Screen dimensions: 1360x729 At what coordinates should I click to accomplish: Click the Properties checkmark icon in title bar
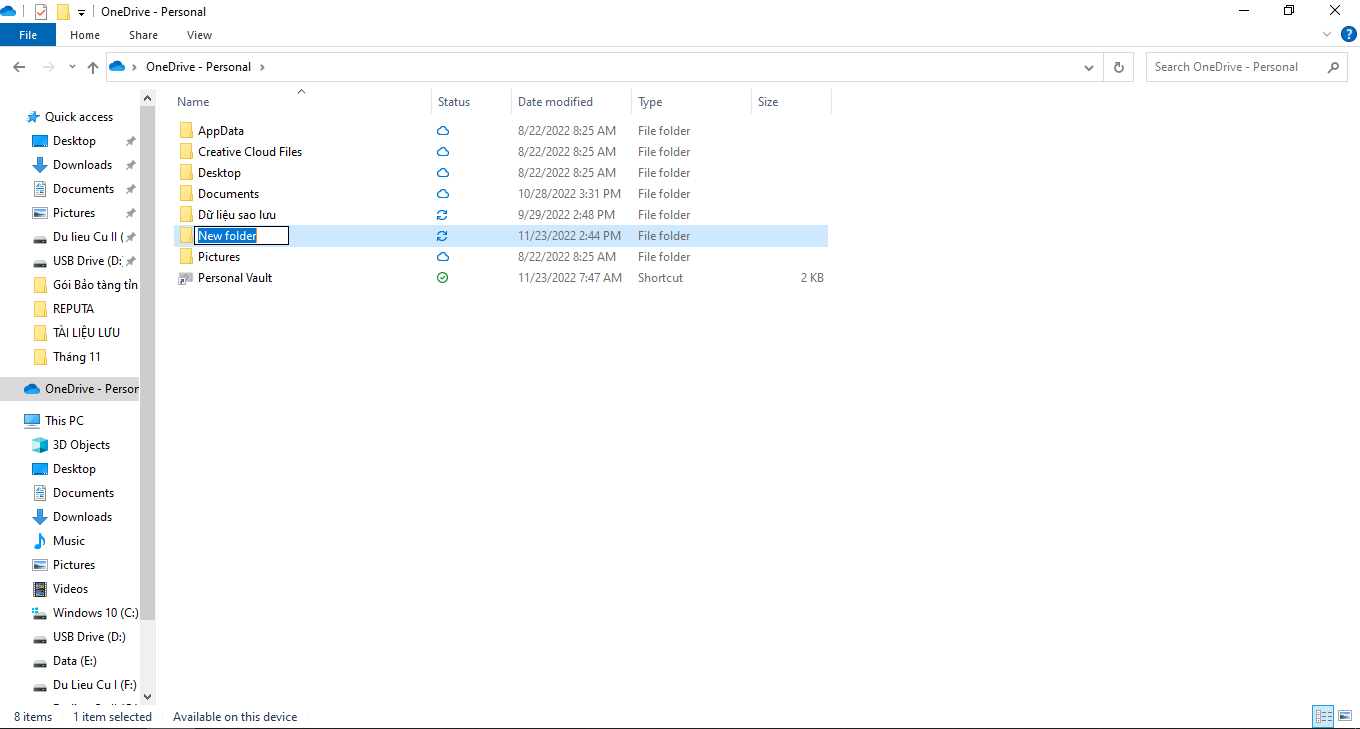(x=41, y=12)
